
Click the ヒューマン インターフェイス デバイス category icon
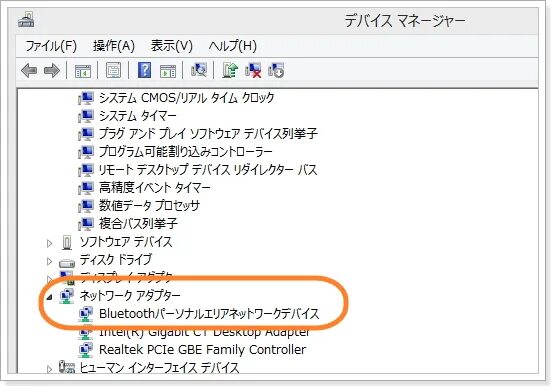(x=67, y=367)
